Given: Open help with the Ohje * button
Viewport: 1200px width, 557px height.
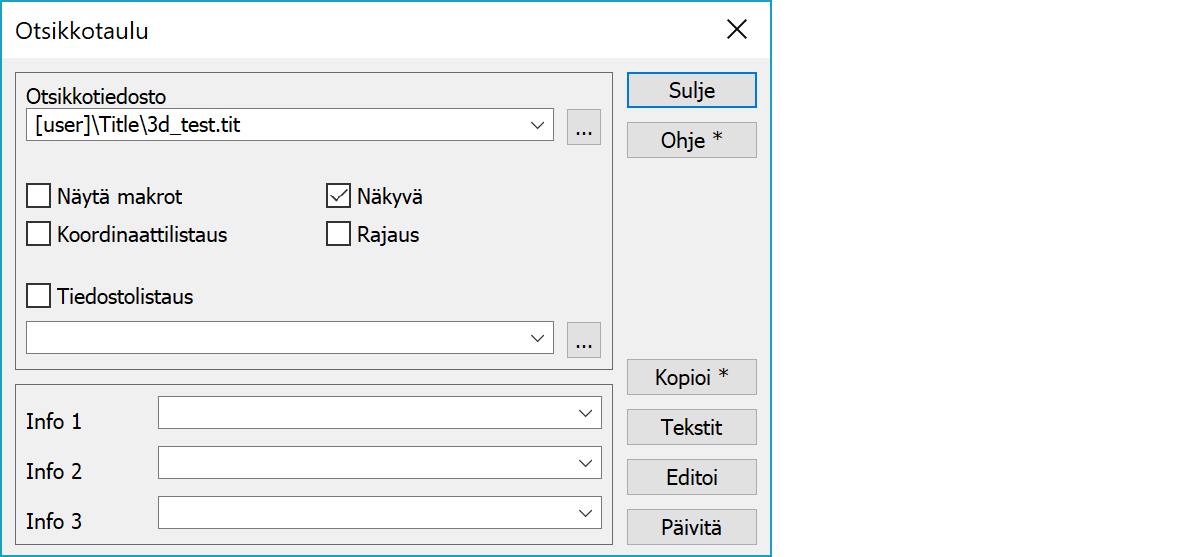Looking at the screenshot, I should click(x=691, y=140).
